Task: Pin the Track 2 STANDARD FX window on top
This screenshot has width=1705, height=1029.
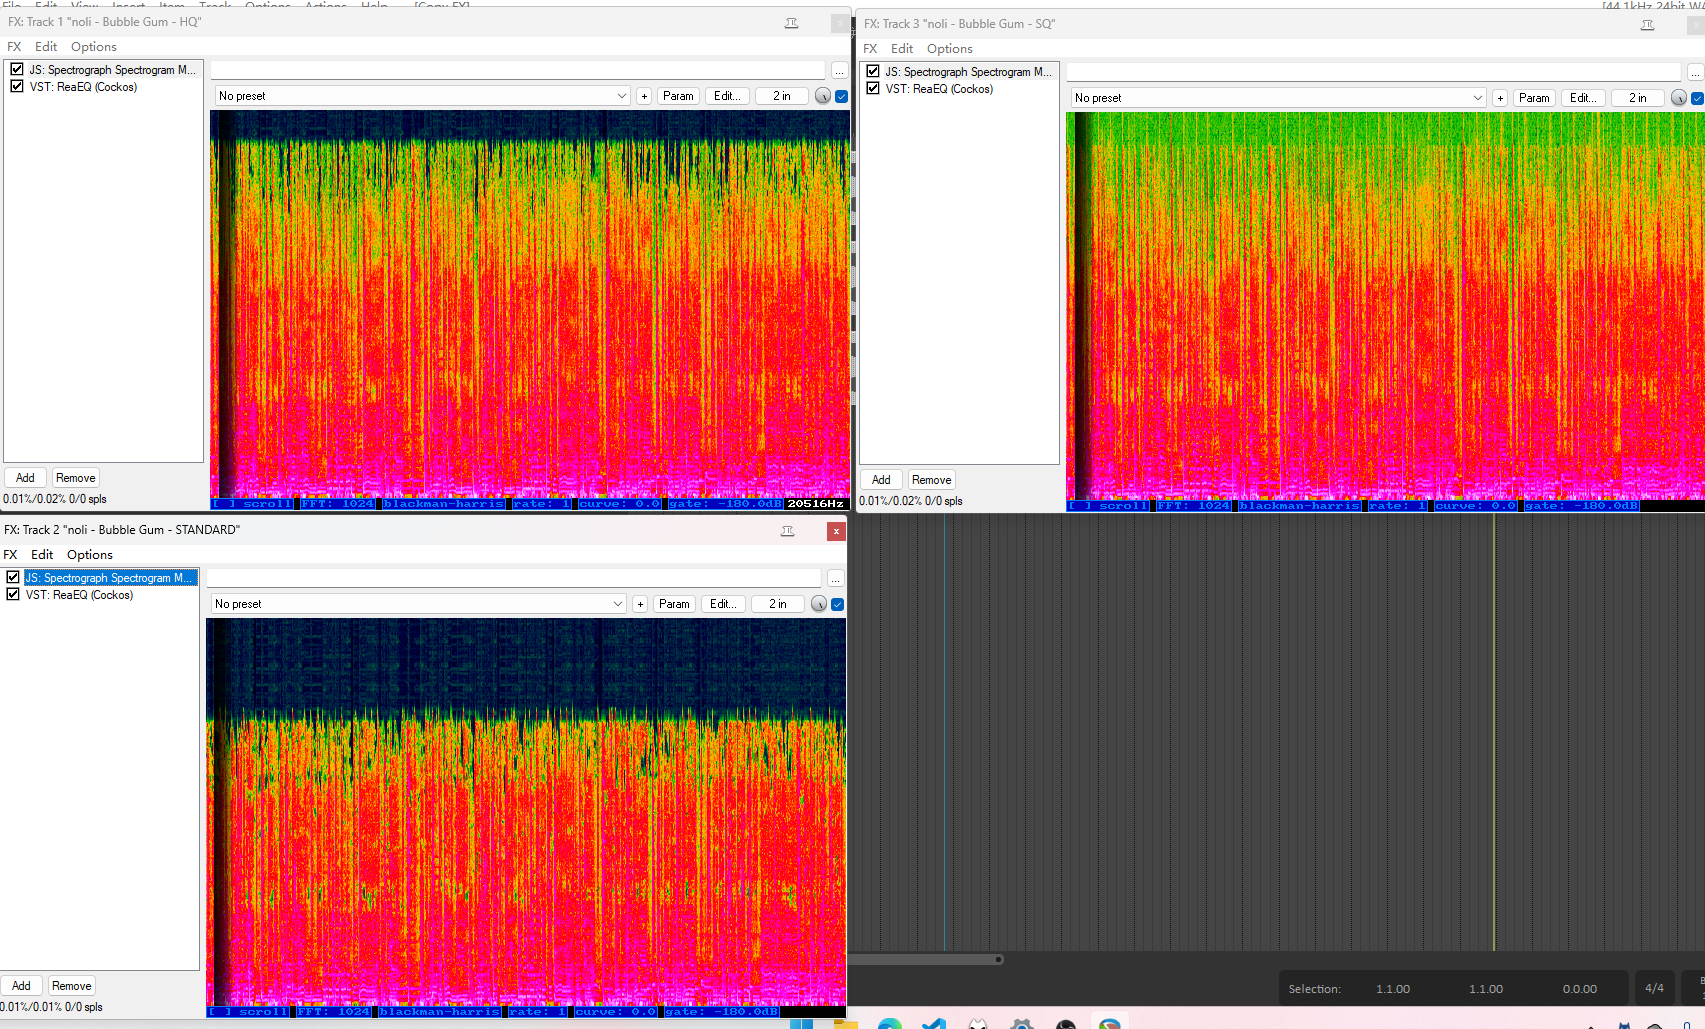Action: (x=787, y=531)
